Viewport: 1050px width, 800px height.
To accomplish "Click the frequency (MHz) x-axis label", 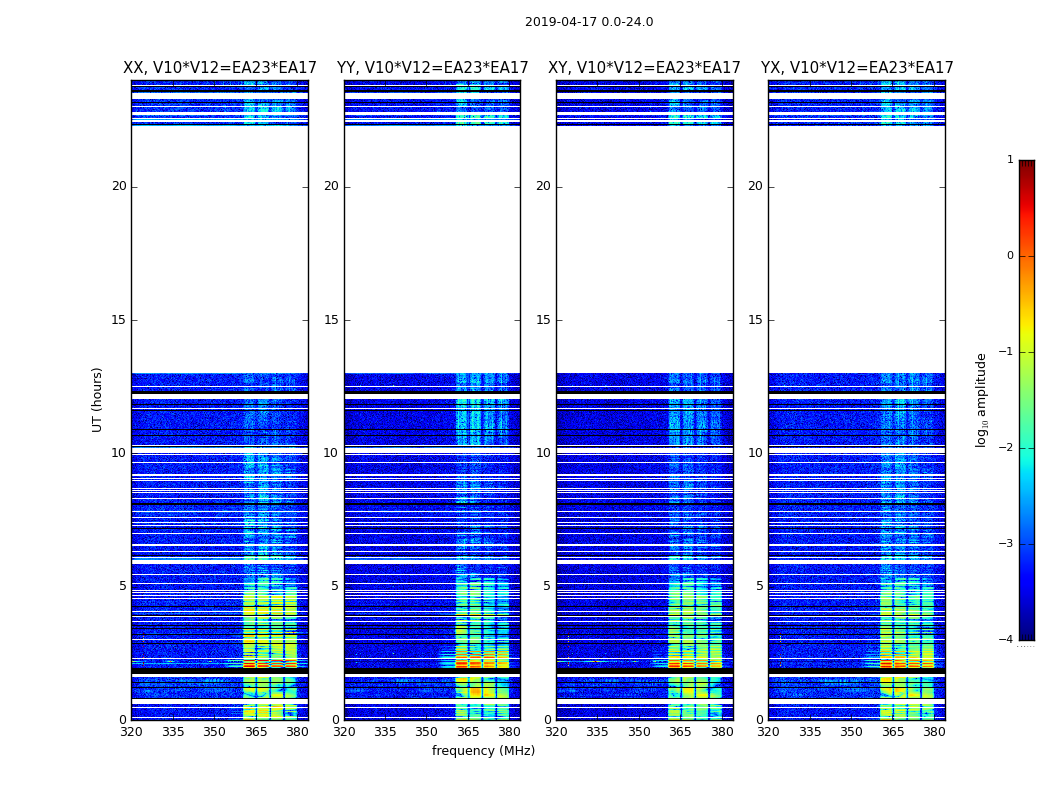I will (483, 751).
